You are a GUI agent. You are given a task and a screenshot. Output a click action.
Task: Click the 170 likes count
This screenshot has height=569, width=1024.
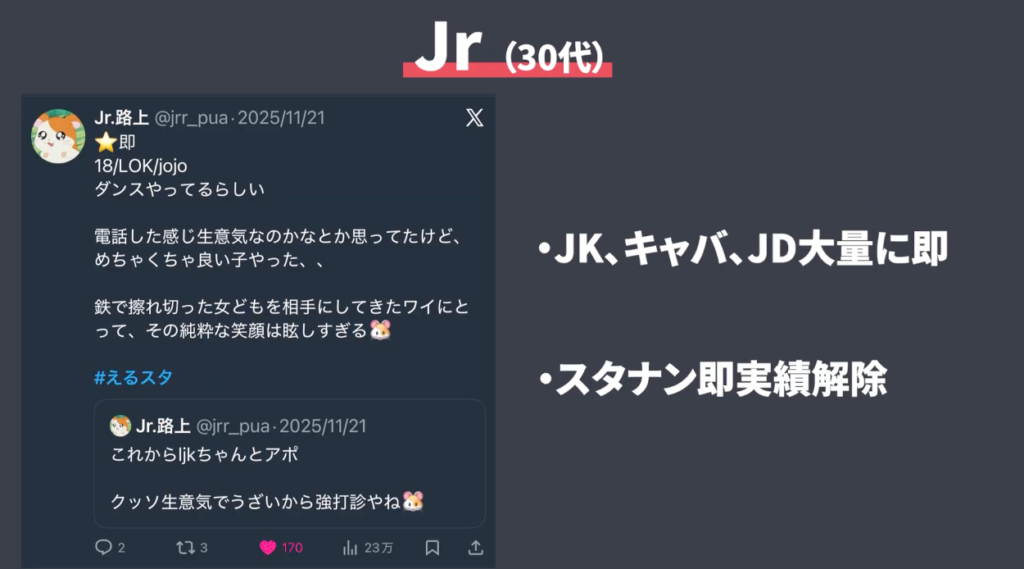(292, 547)
